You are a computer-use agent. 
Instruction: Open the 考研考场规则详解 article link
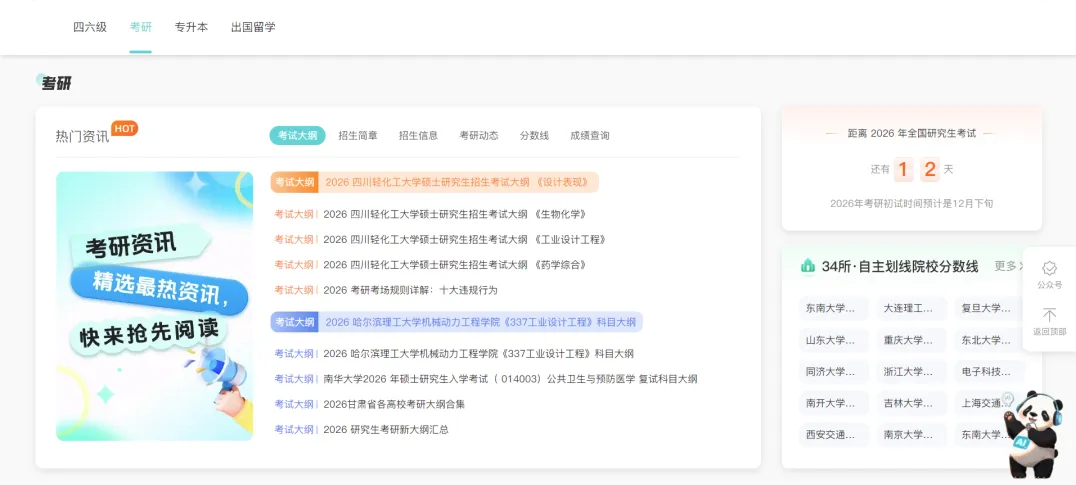410,290
